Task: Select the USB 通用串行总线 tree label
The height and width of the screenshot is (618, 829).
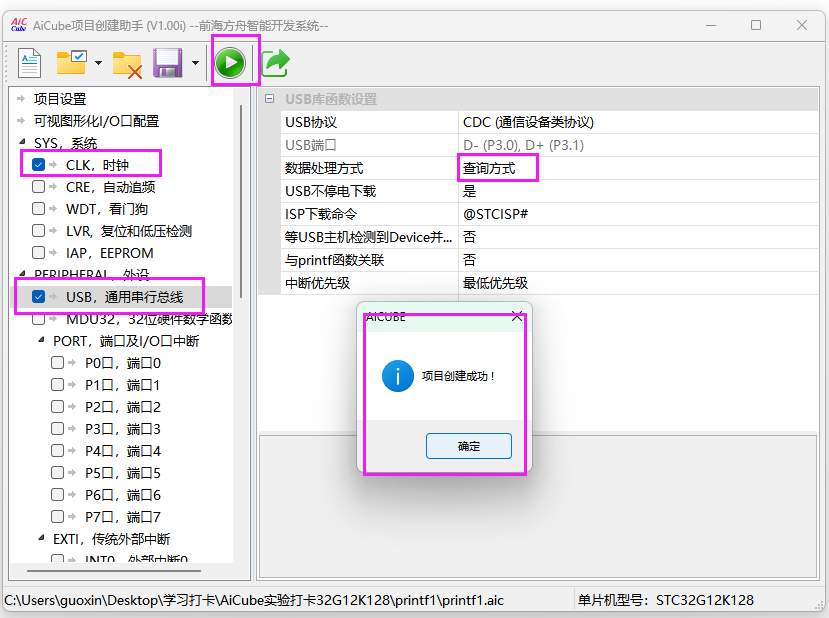Action: 125,297
